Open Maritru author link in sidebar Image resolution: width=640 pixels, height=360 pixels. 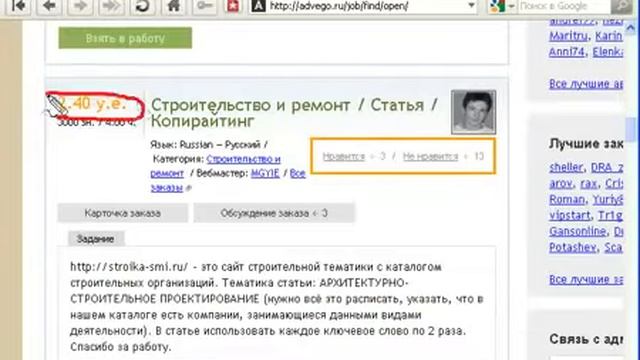[x=569, y=36]
